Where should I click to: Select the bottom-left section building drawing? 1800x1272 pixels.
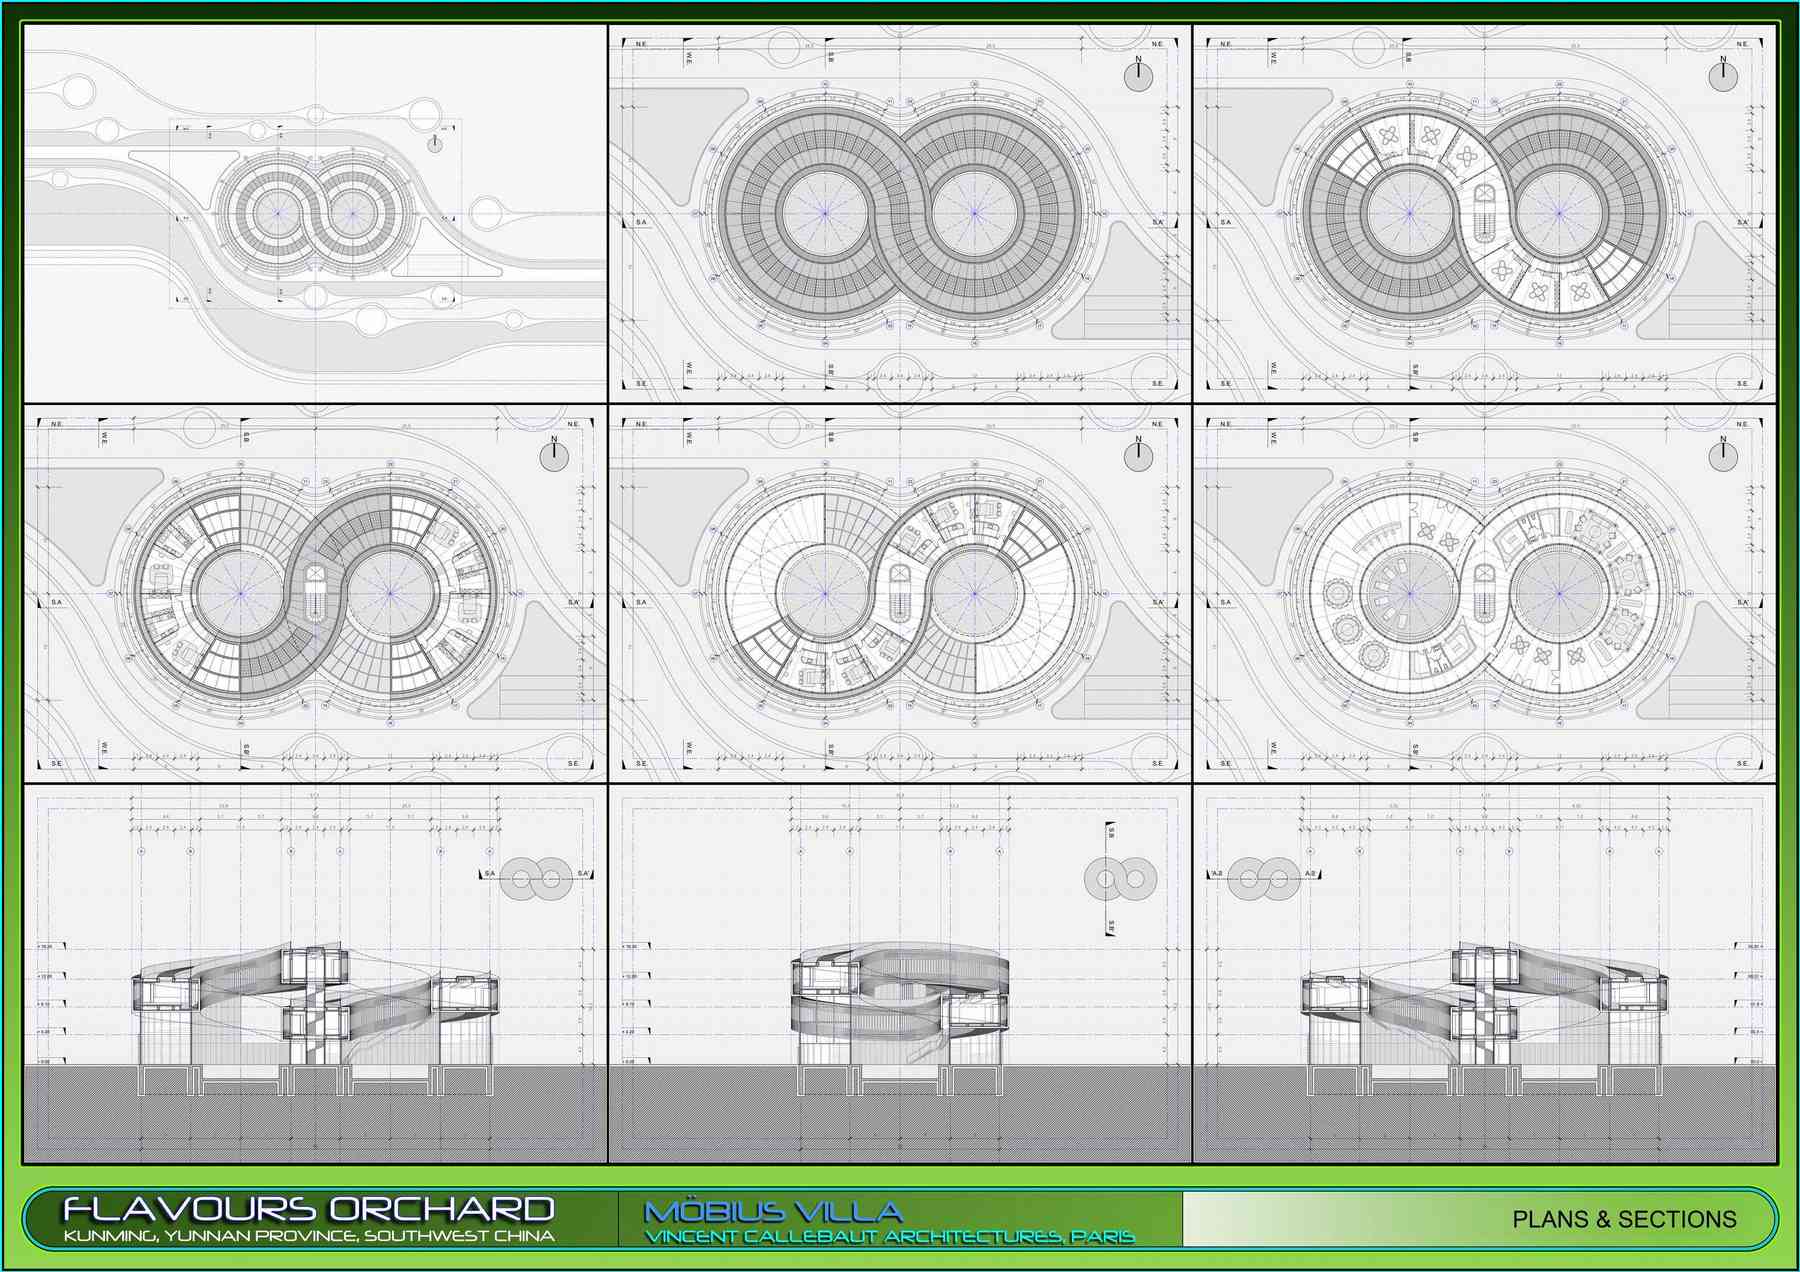(x=315, y=1005)
